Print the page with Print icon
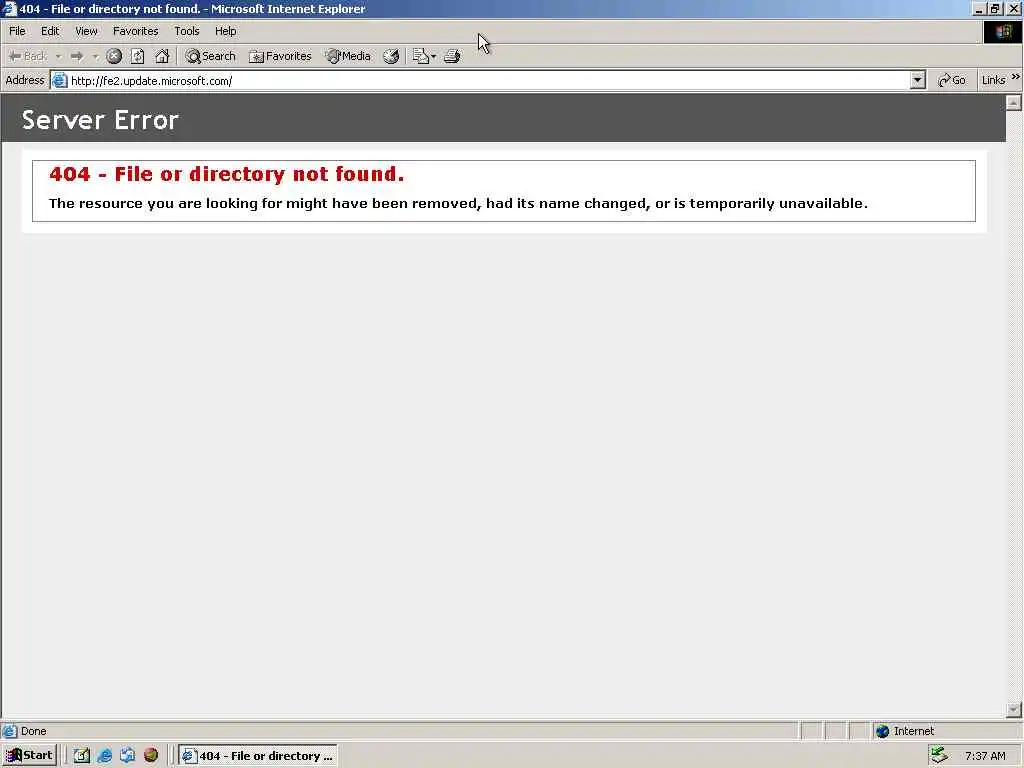 pos(452,56)
